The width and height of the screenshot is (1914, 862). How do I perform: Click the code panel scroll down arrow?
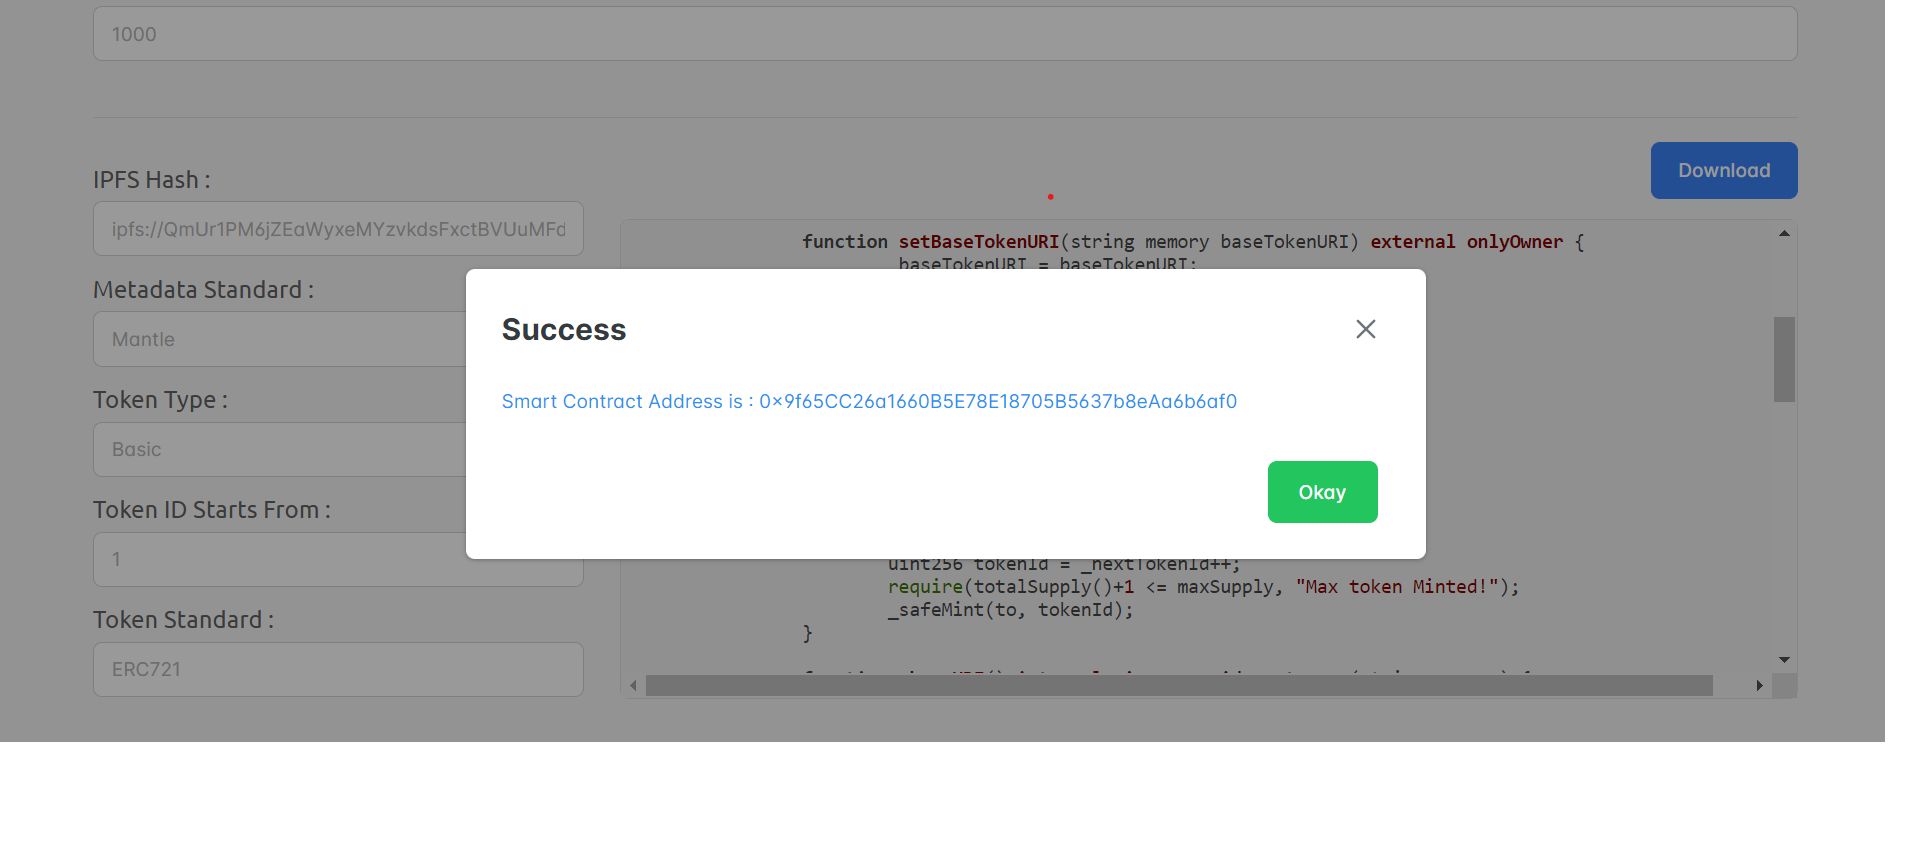1784,660
